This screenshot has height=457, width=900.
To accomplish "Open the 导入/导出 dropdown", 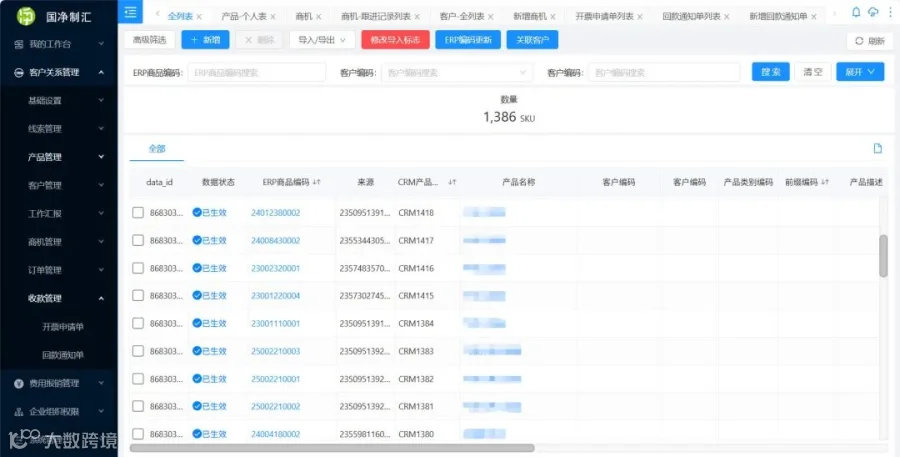I will 322,40.
